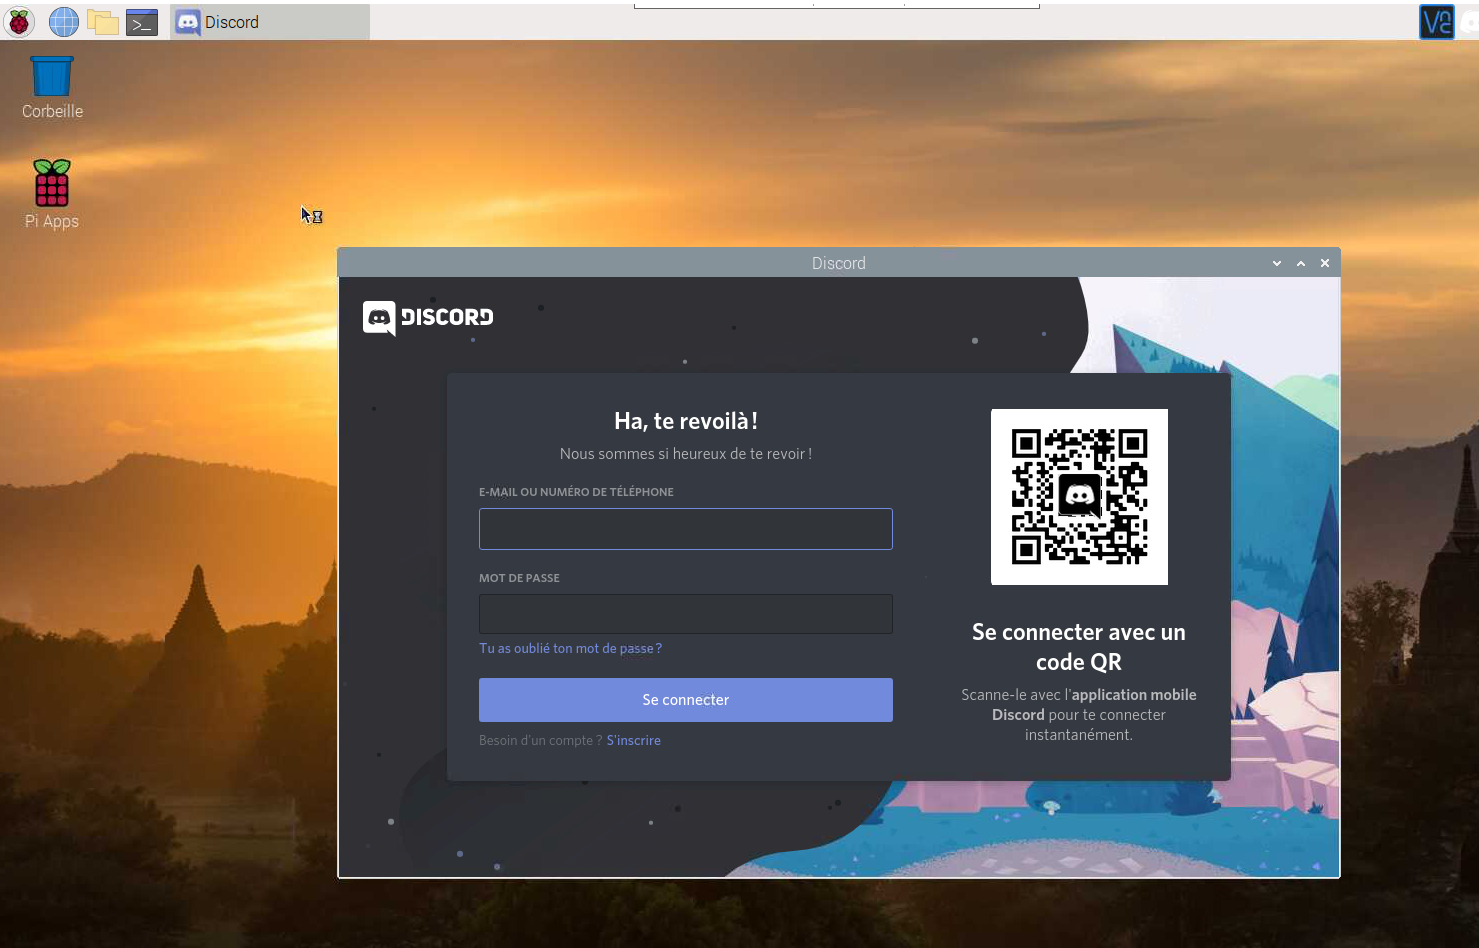Minimize the Discord window

click(x=1277, y=263)
